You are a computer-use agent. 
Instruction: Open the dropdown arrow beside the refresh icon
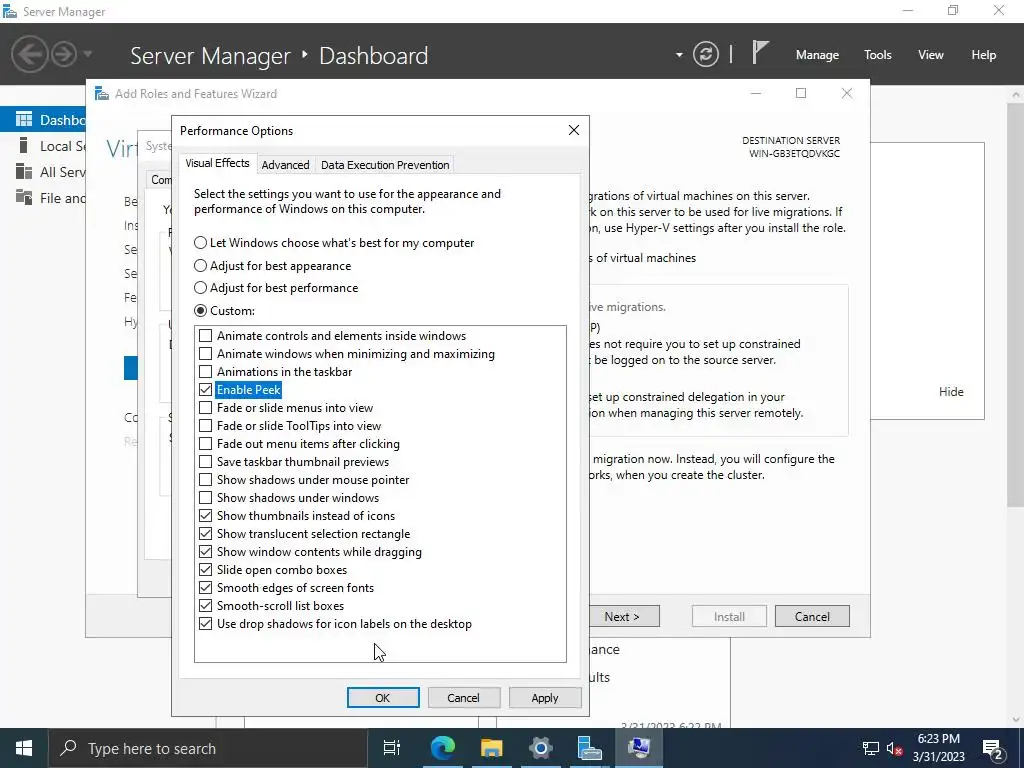[679, 55]
